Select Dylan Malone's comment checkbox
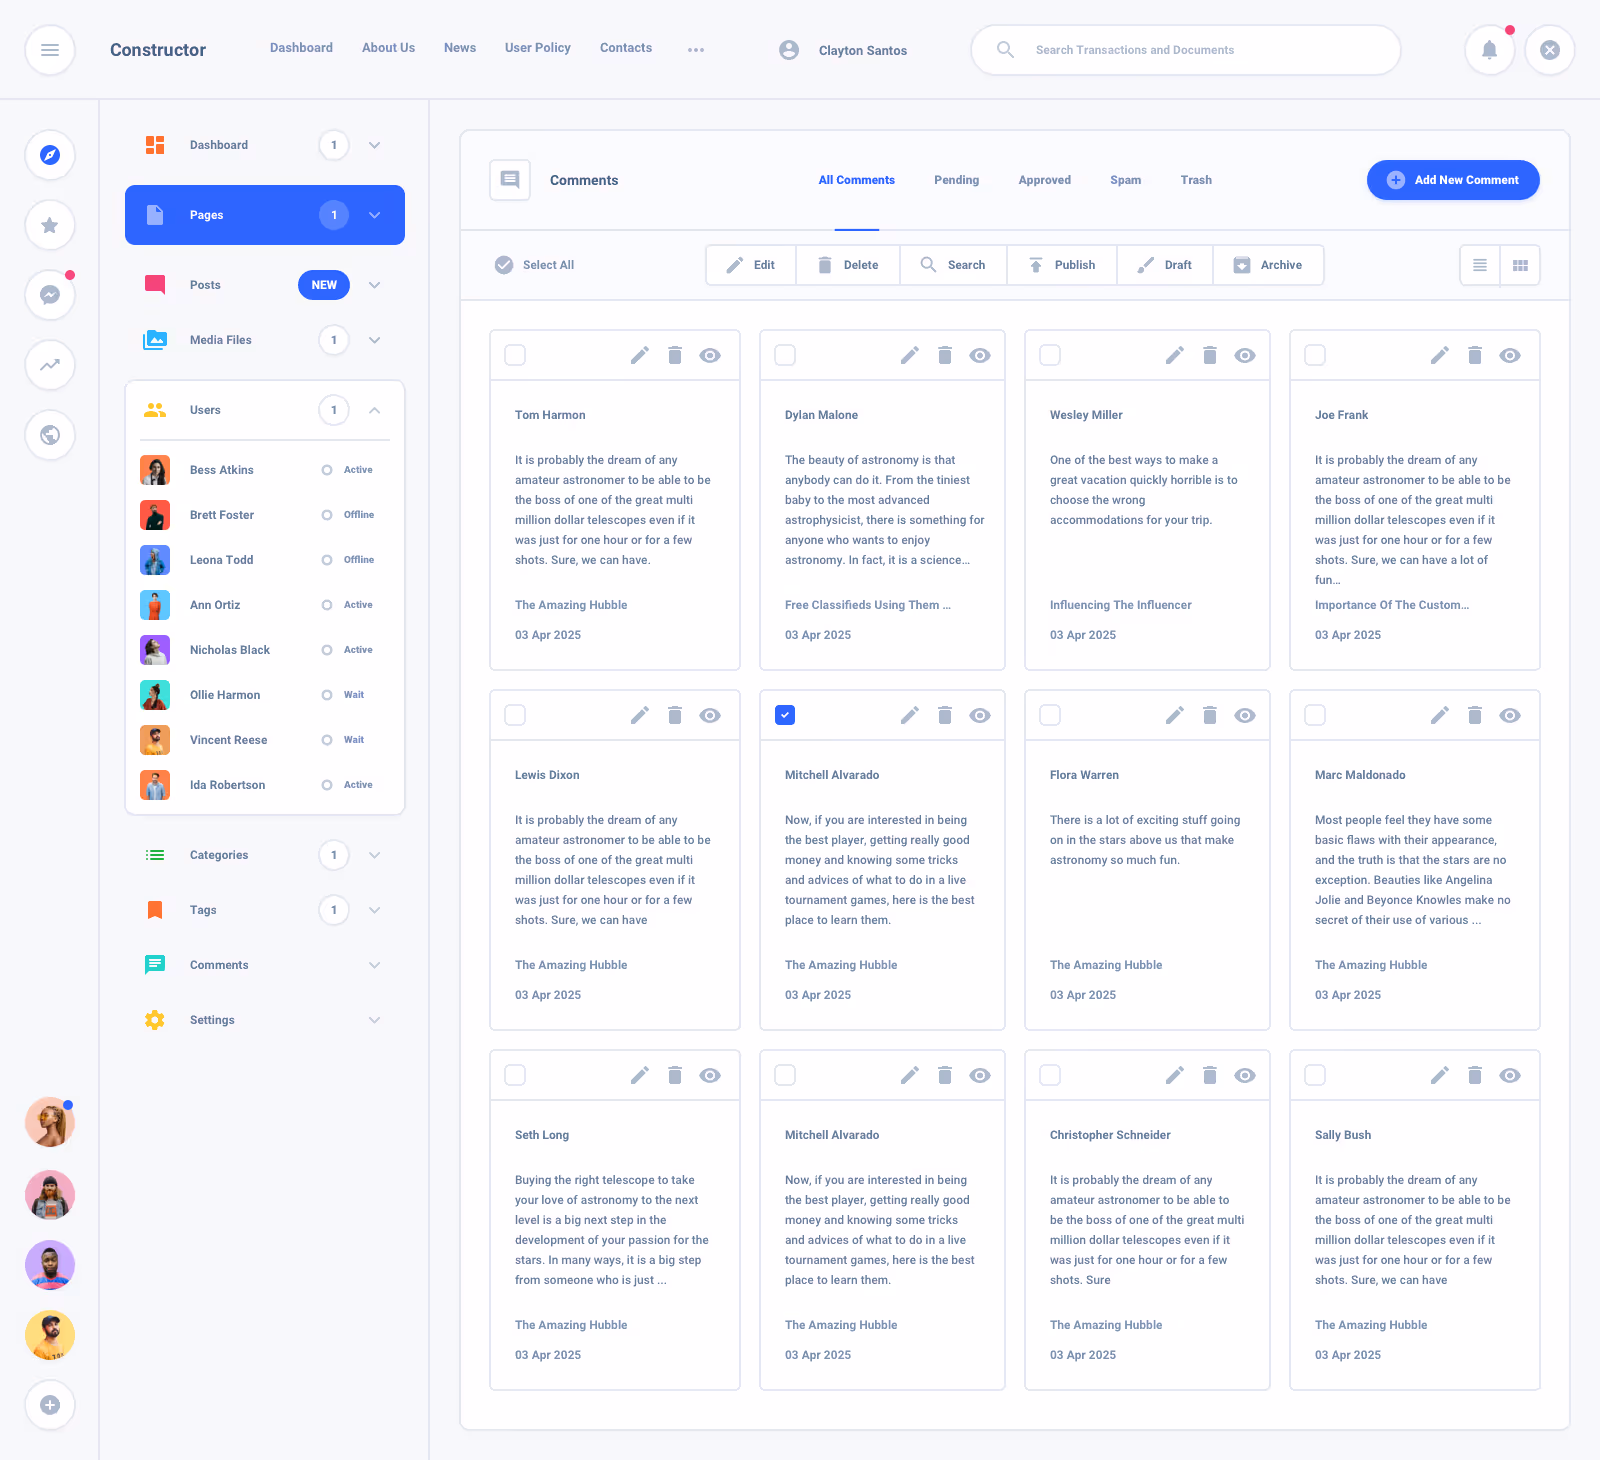1600x1460 pixels. (785, 355)
